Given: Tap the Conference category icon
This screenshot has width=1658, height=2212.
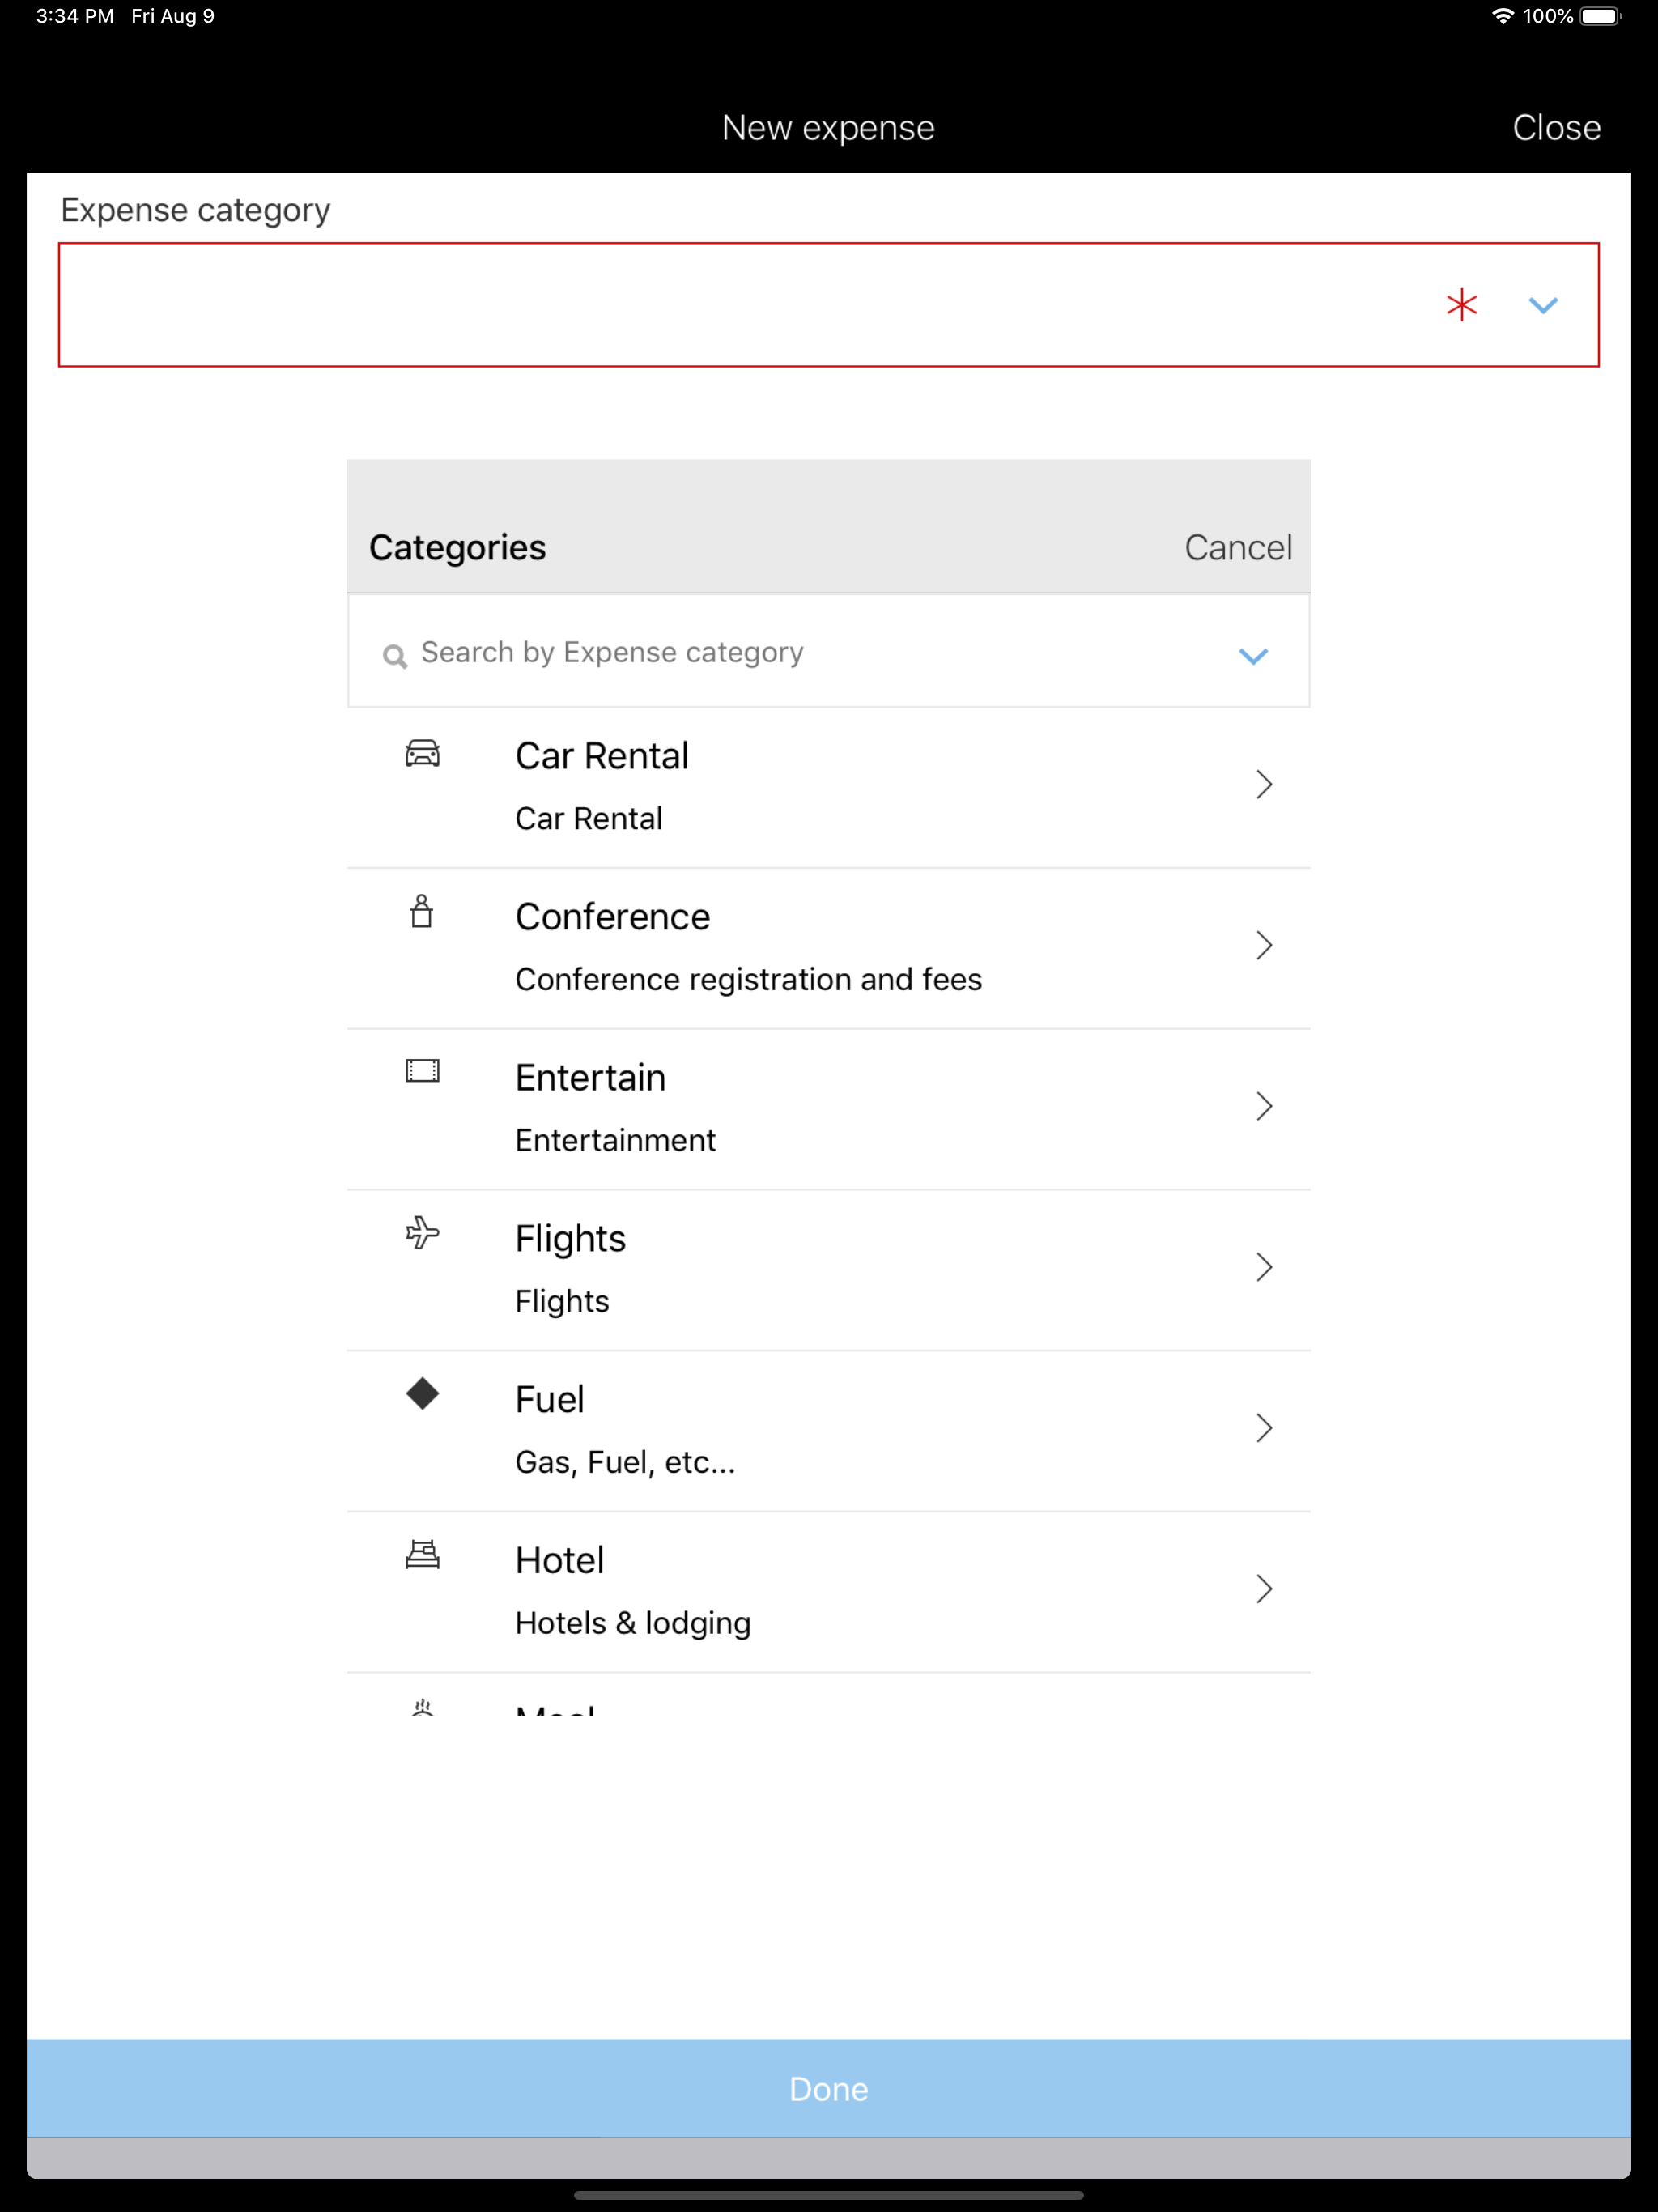Looking at the screenshot, I should [422, 912].
